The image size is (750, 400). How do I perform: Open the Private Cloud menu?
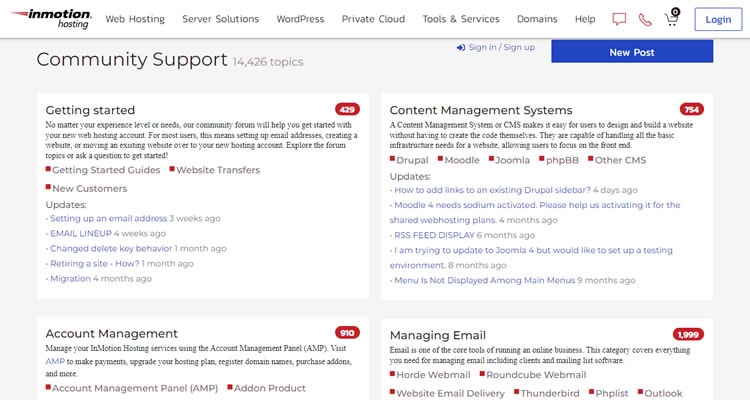[x=373, y=19]
